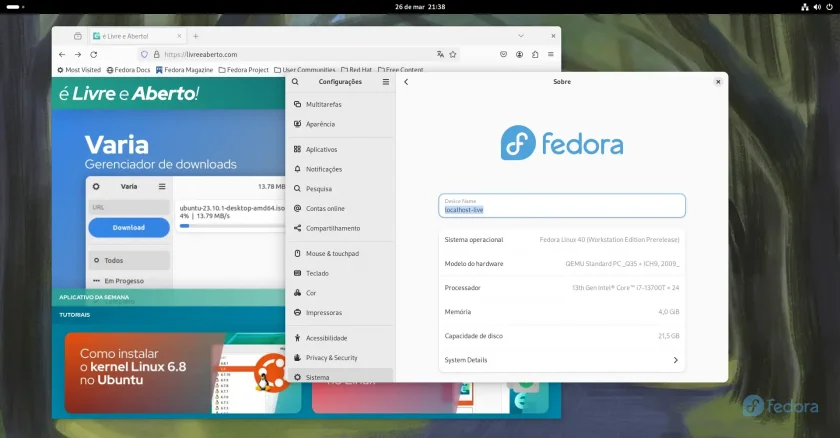Viewport: 840px width, 438px height.
Task: Open Pesquisa settings
Action: [341, 189]
